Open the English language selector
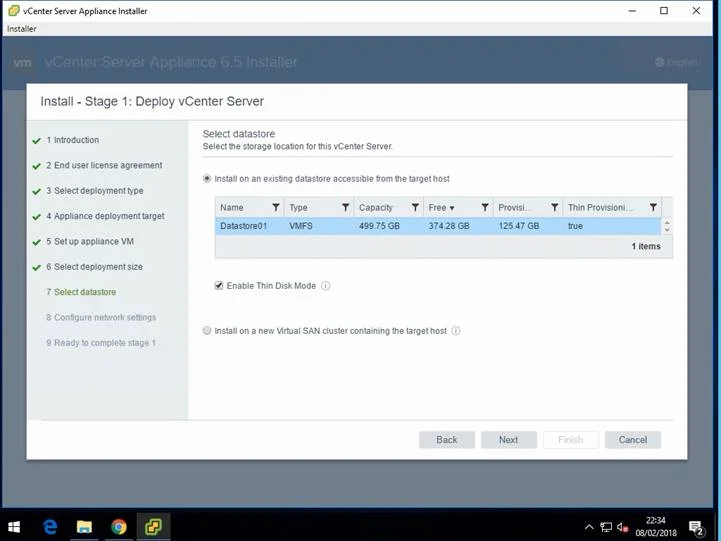The image size is (721, 541). point(676,62)
